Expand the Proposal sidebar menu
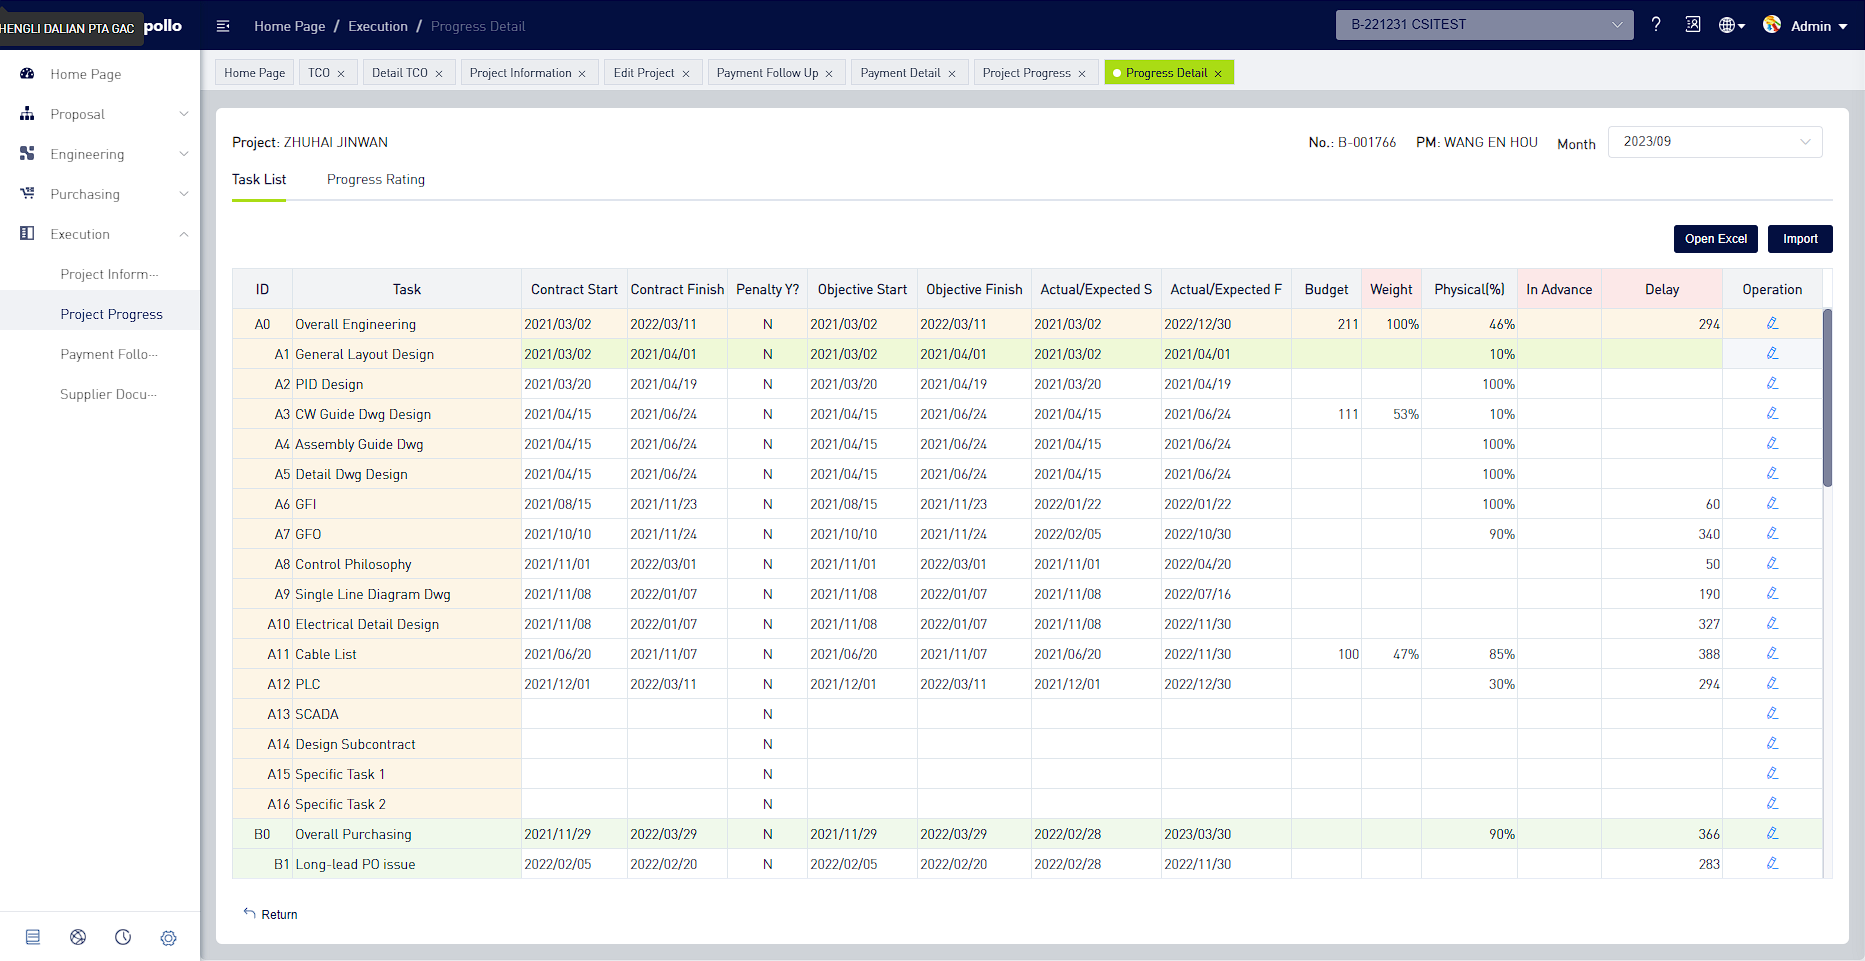The width and height of the screenshot is (1865, 961). pos(100,114)
